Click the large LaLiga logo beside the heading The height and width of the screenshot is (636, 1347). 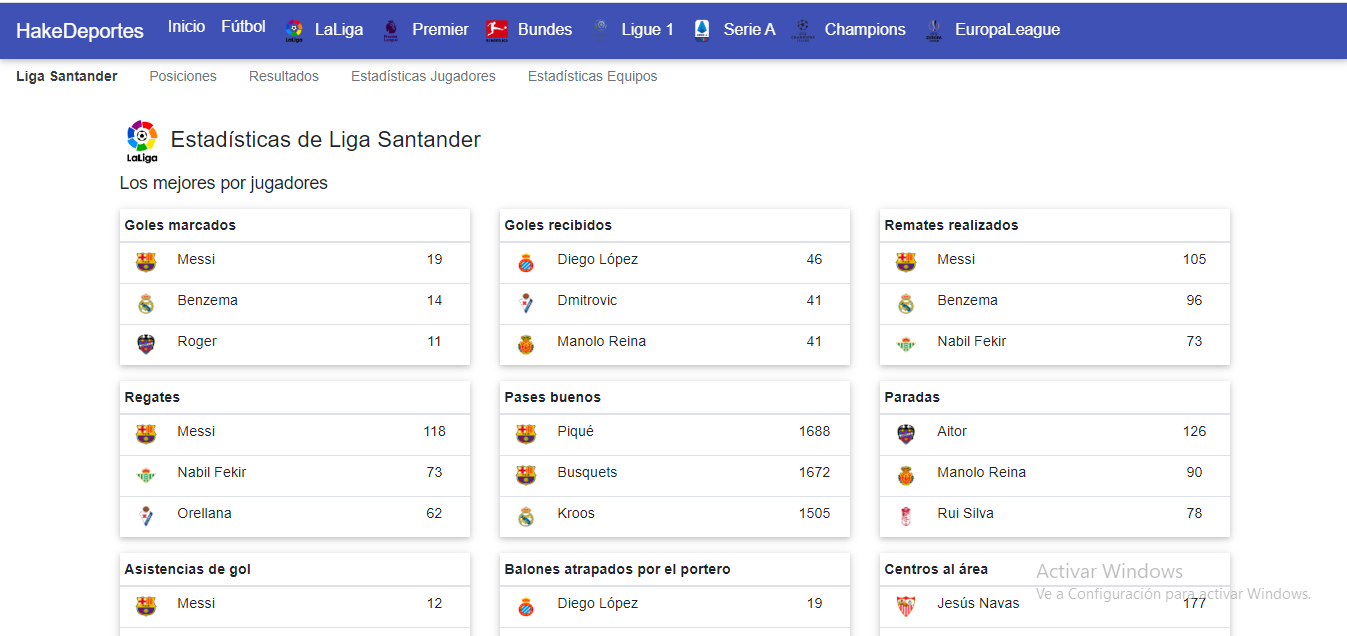(142, 141)
